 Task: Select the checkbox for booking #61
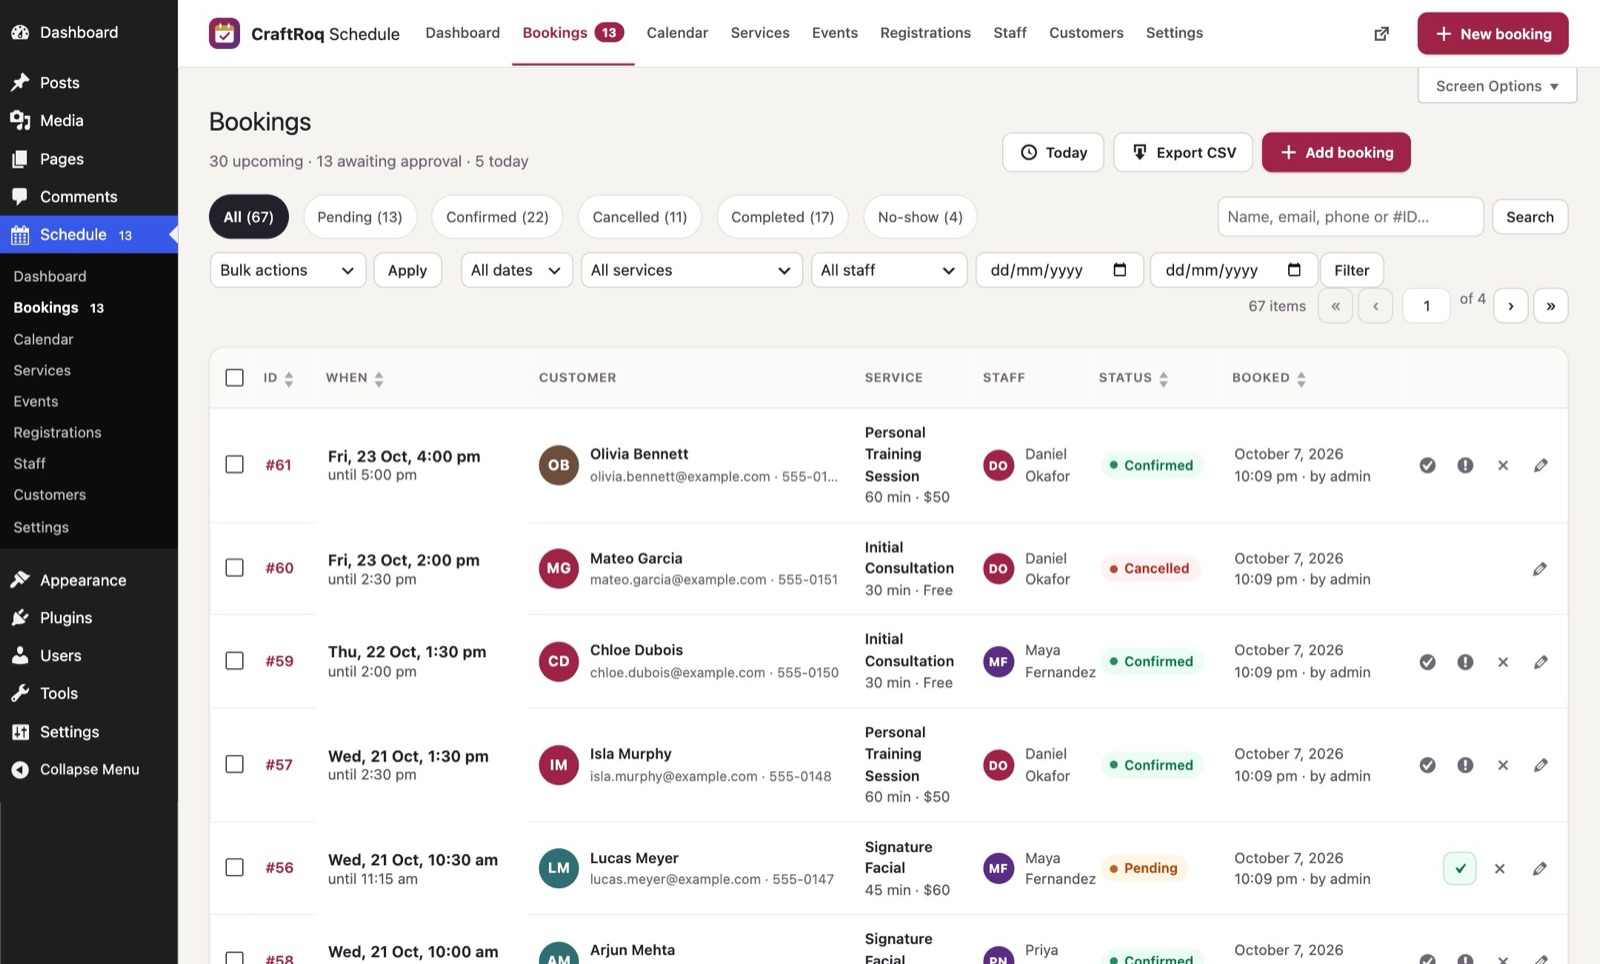coord(235,465)
